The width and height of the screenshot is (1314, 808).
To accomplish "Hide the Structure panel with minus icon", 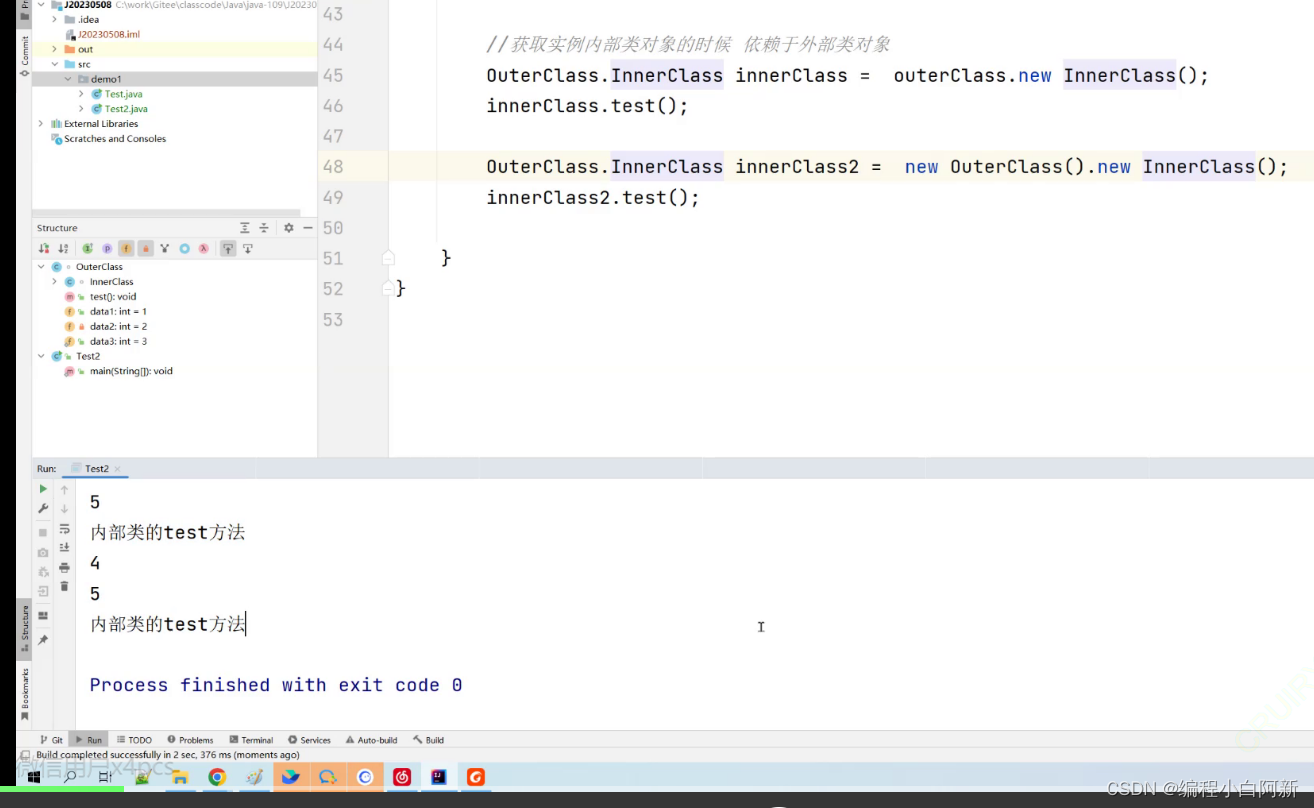I will point(307,228).
